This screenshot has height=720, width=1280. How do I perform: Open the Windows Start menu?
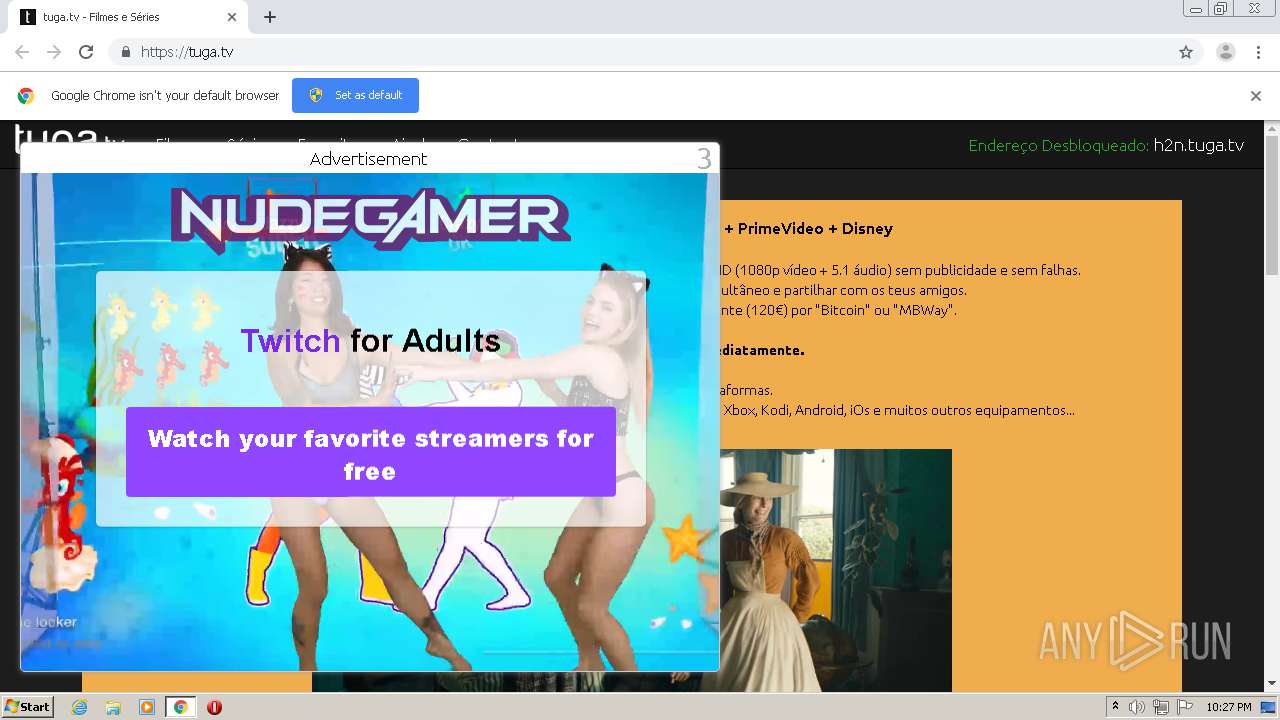(x=28, y=707)
